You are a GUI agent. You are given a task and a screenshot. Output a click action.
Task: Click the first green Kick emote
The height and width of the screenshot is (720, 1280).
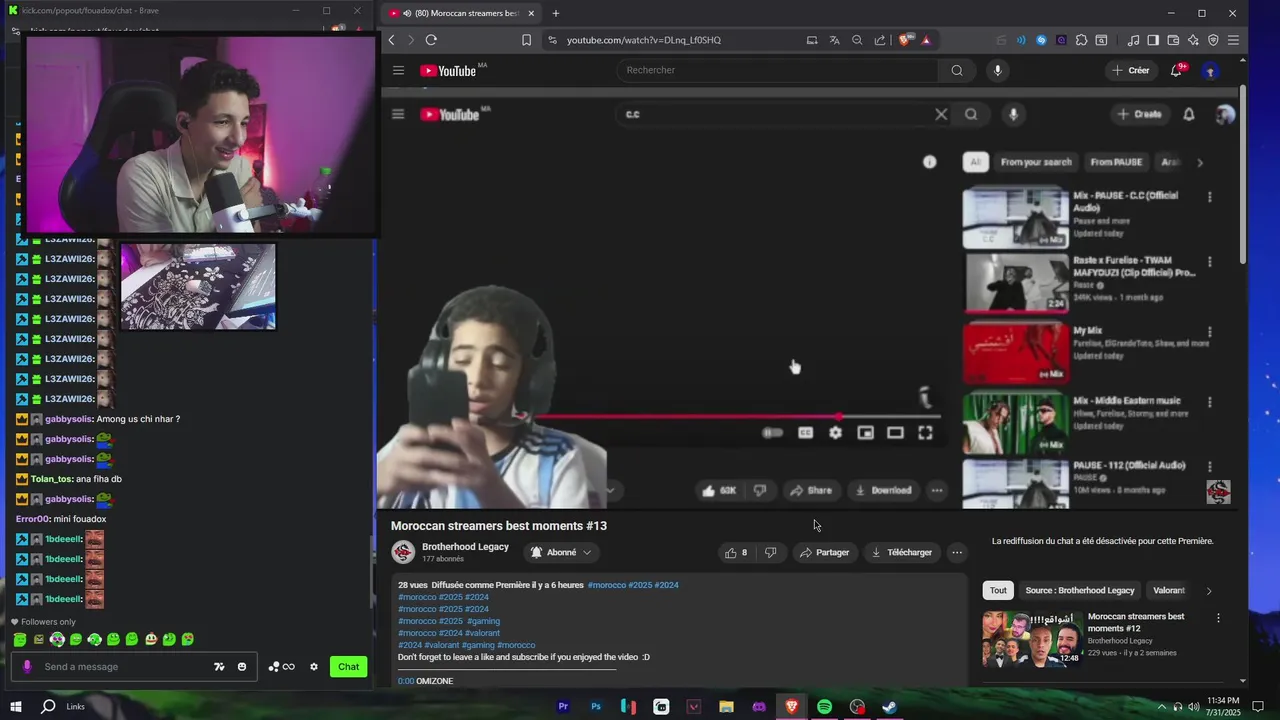(x=20, y=639)
